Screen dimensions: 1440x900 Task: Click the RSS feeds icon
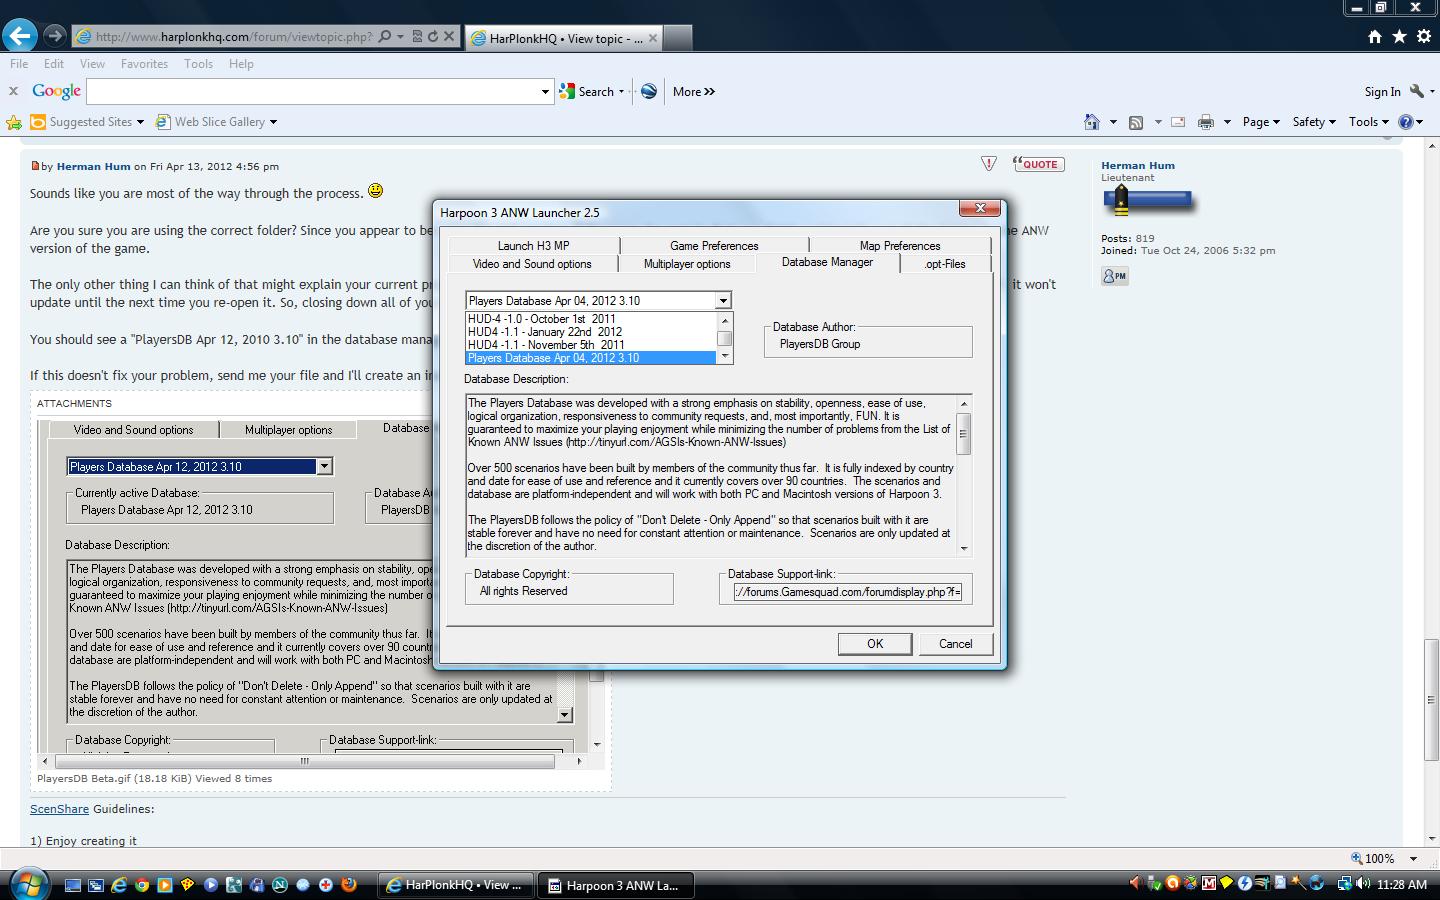1136,122
